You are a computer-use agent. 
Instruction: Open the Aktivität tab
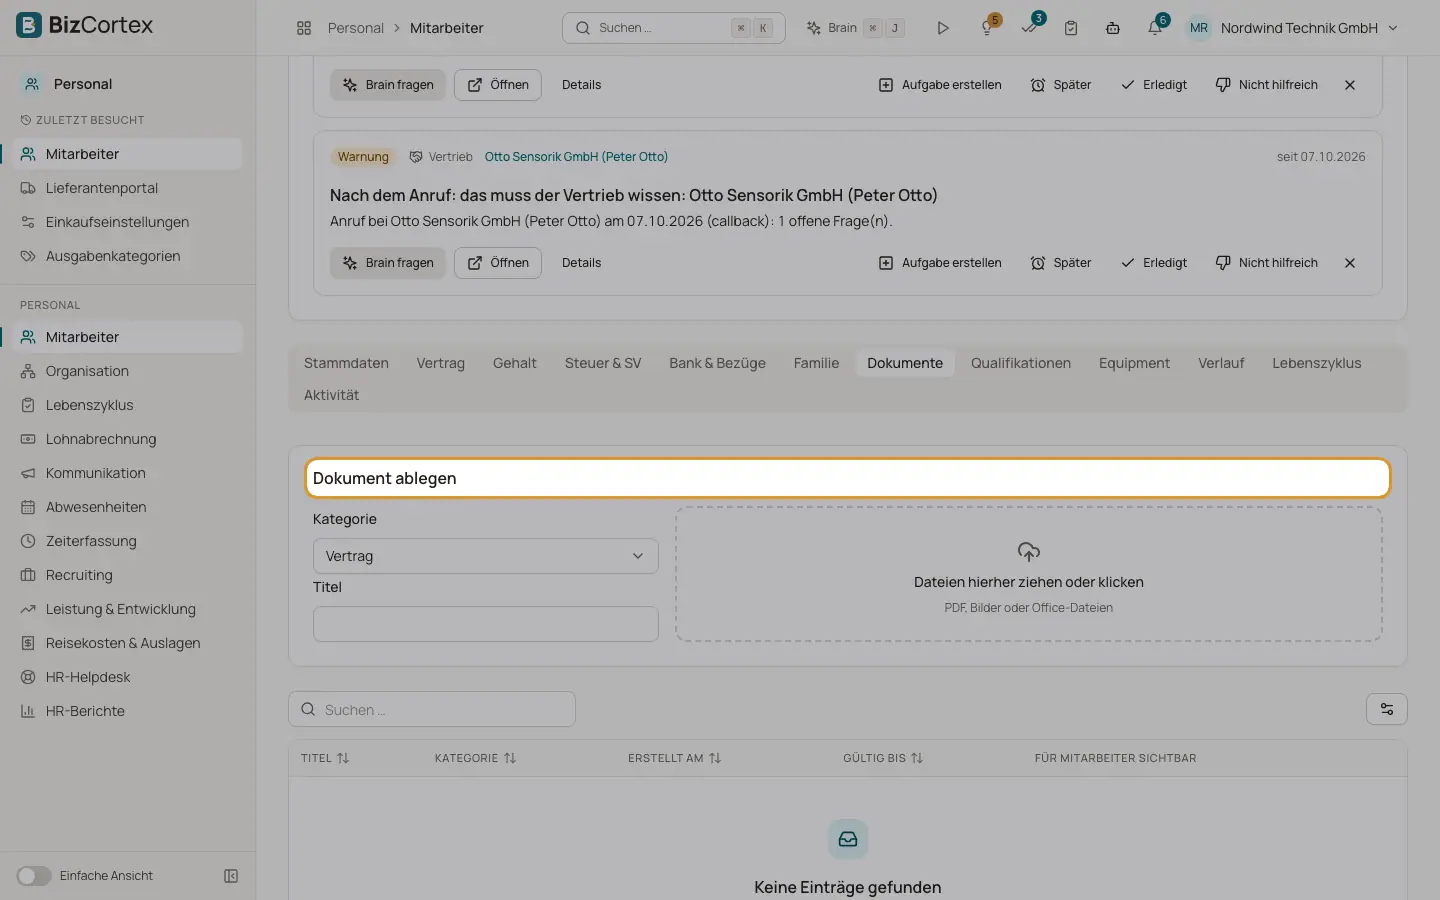pyautogui.click(x=331, y=395)
